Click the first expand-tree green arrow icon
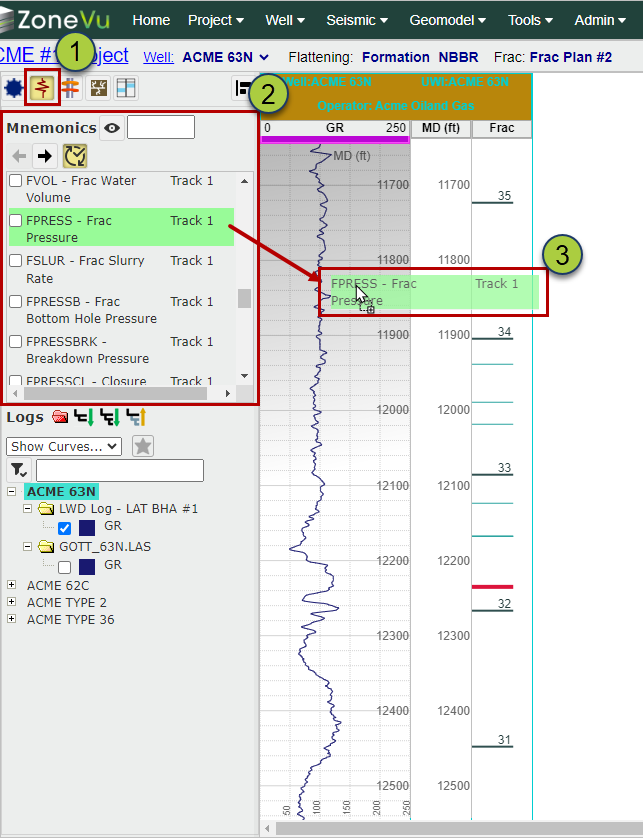The width and height of the screenshot is (643, 838). 84,417
